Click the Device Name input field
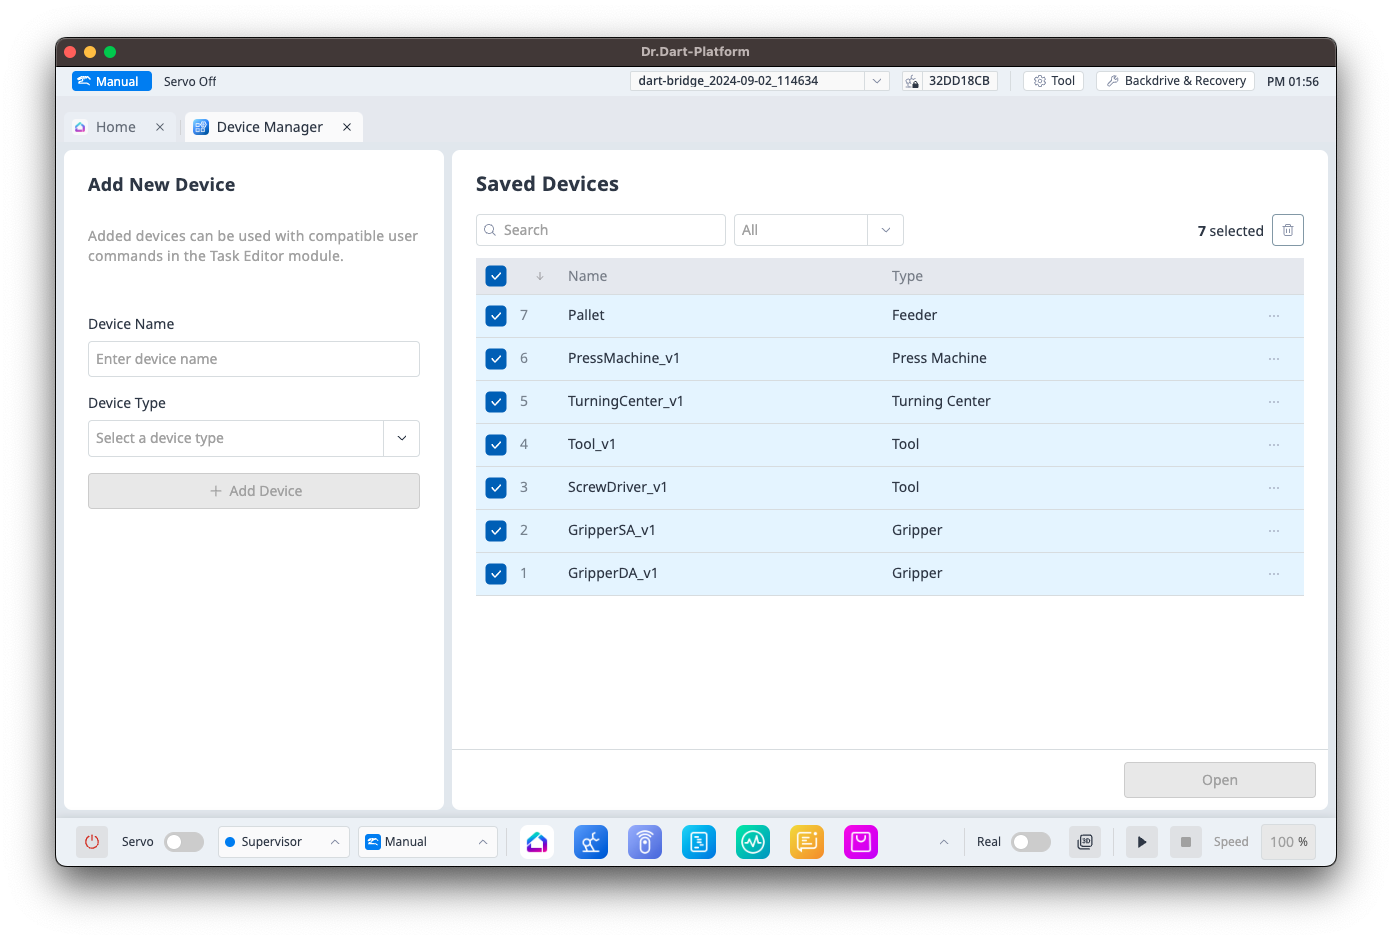1392x940 pixels. (253, 359)
